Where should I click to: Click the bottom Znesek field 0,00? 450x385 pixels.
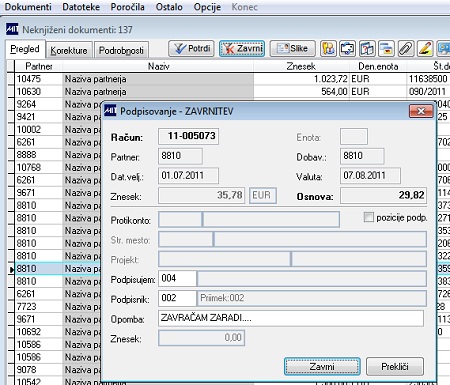[201, 338]
